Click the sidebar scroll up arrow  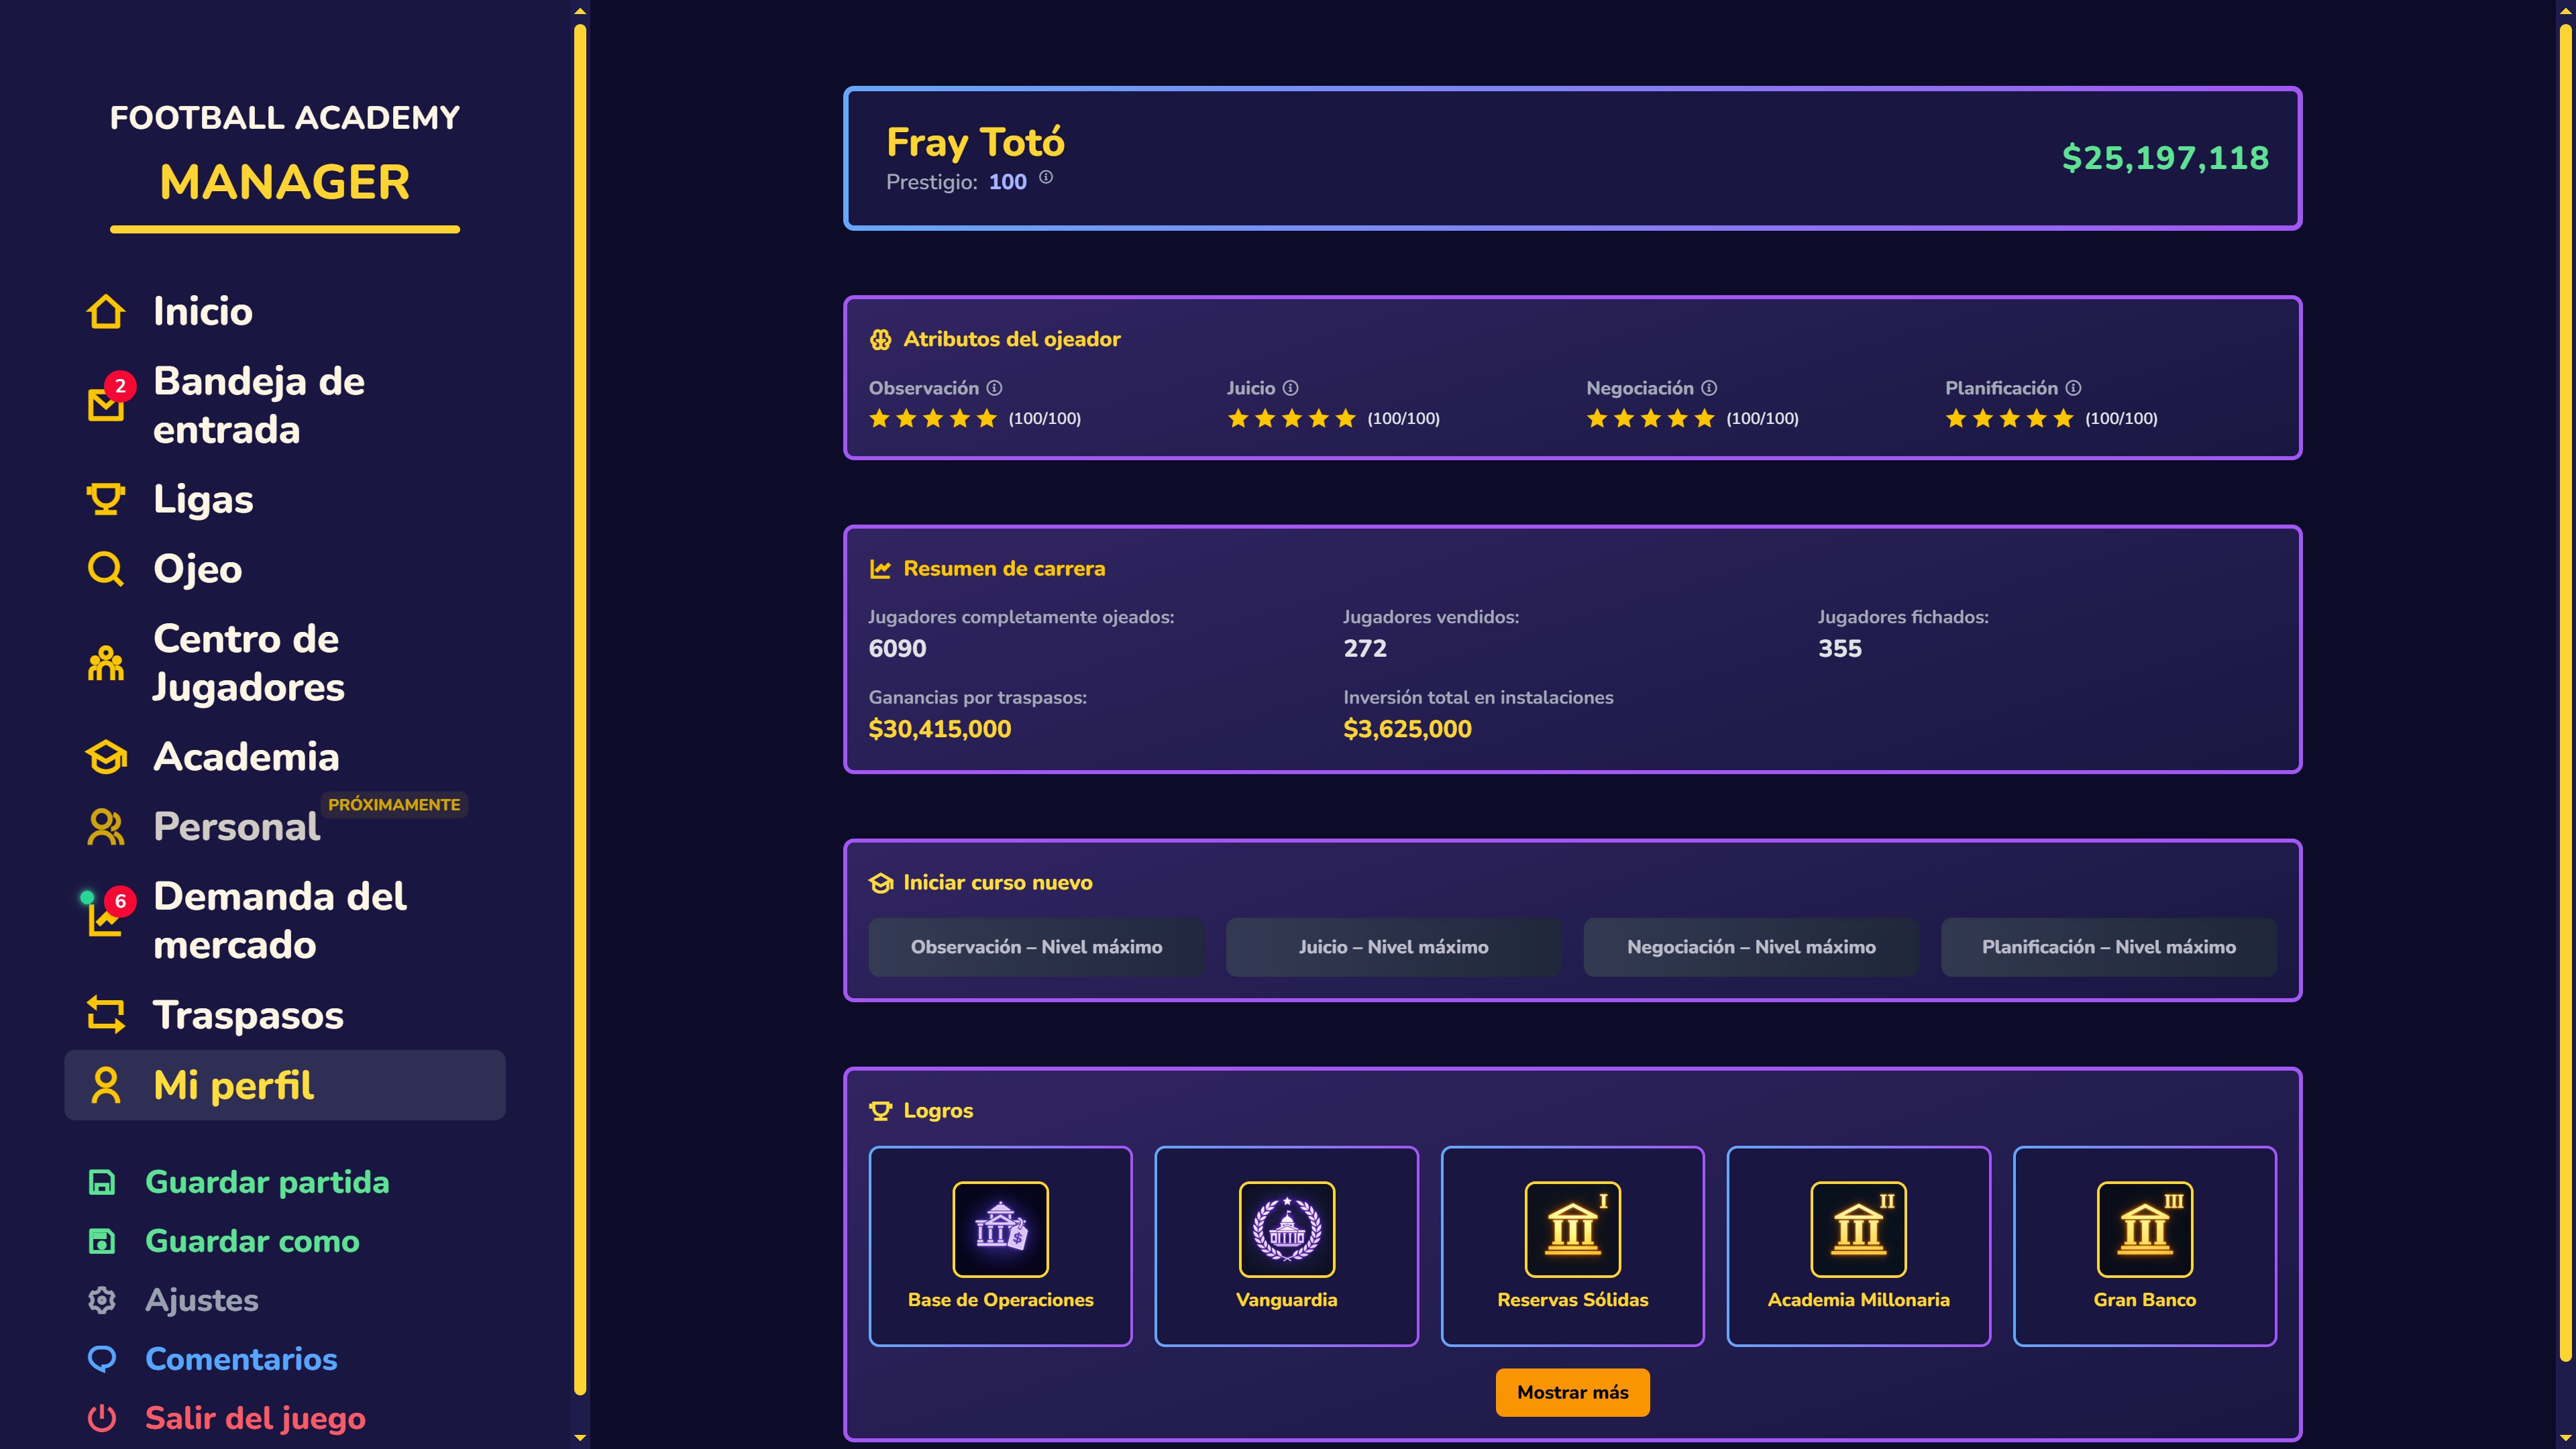click(580, 12)
